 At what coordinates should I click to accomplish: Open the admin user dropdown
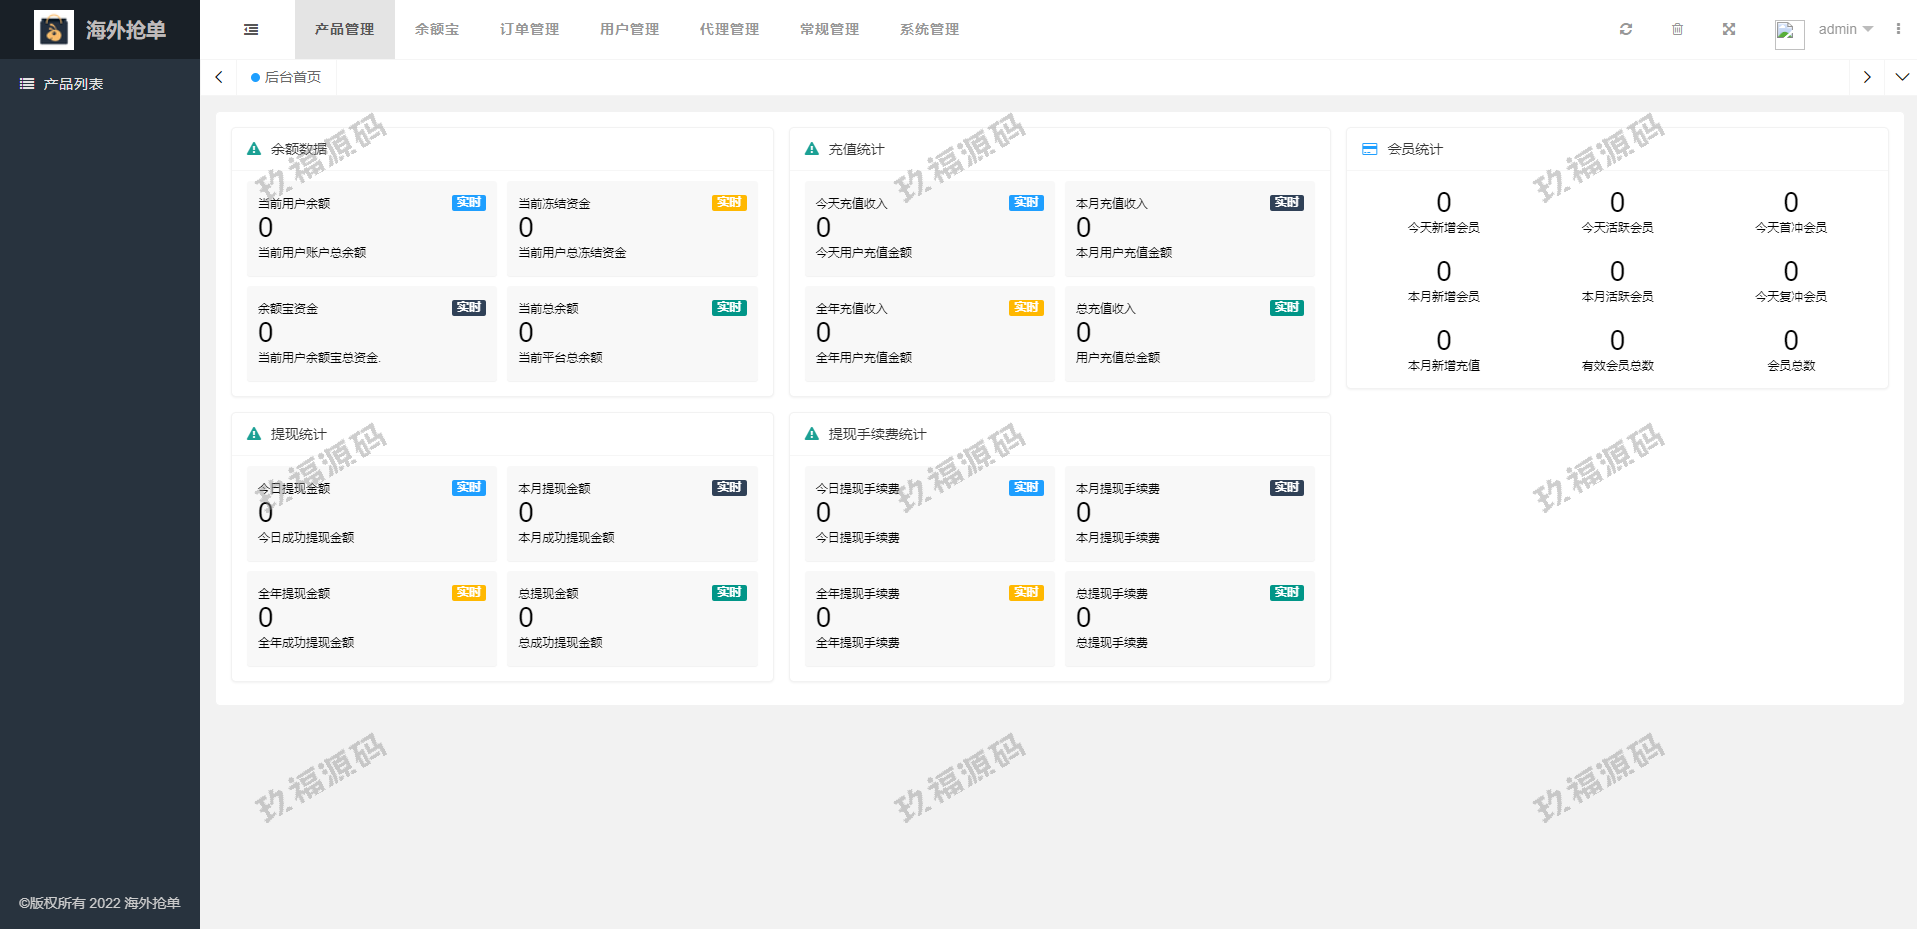point(1845,29)
